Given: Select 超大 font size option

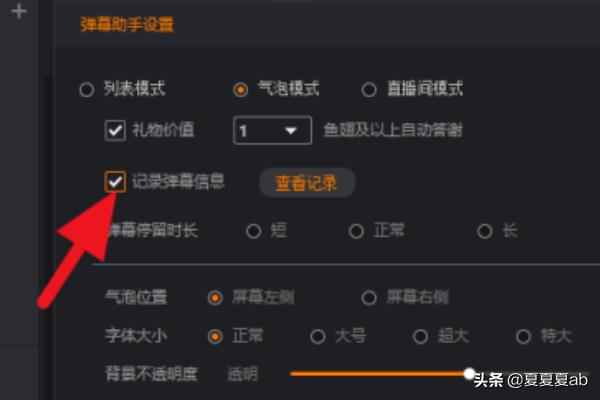Looking at the screenshot, I should [x=420, y=336].
